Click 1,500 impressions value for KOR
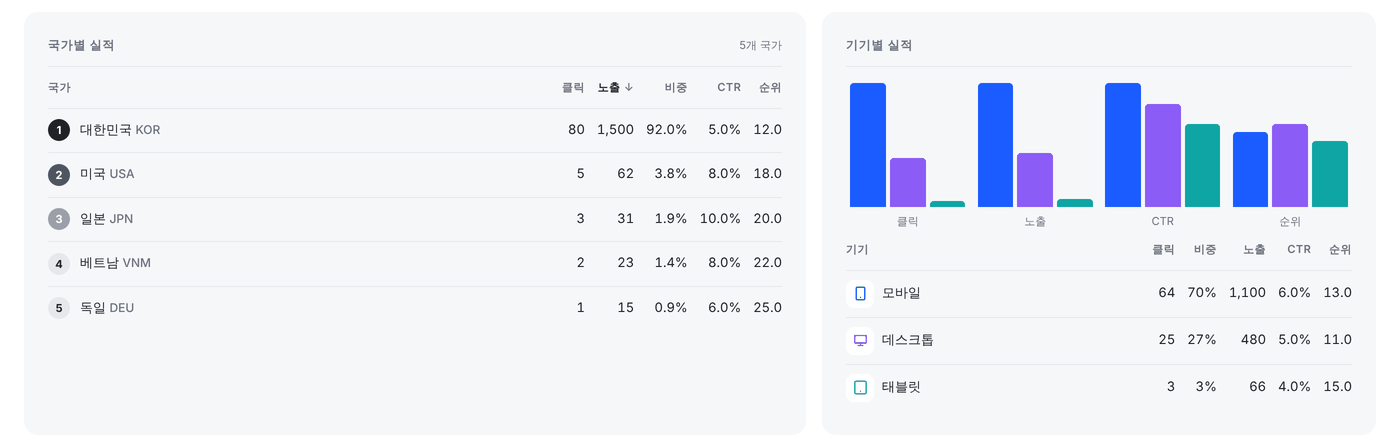This screenshot has height=446, width=1400. pyautogui.click(x=616, y=130)
